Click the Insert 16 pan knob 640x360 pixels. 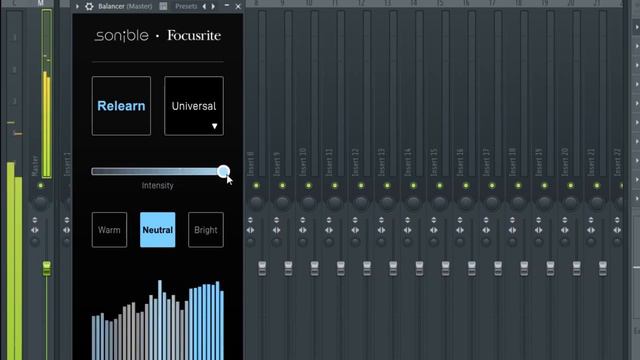[x=466, y=202]
